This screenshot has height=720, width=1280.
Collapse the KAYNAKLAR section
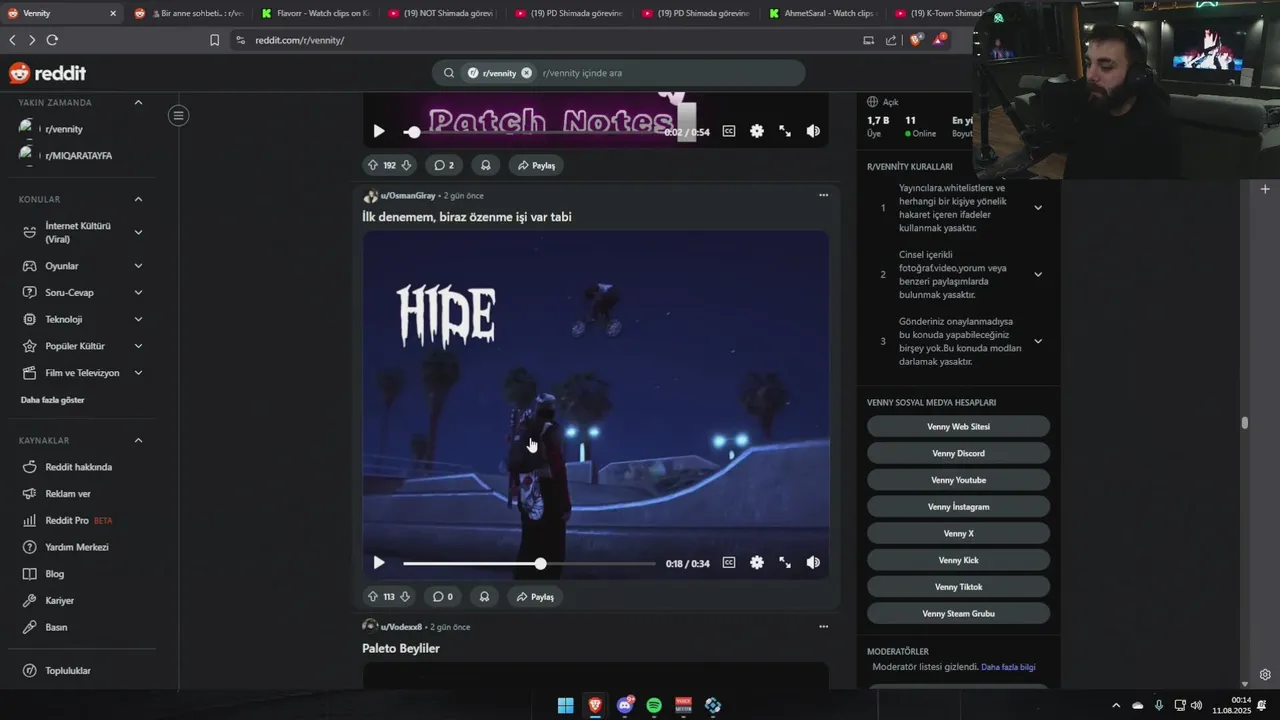138,440
